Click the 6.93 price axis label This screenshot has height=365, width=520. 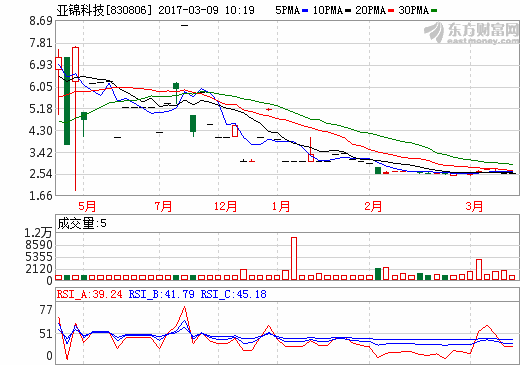click(41, 65)
